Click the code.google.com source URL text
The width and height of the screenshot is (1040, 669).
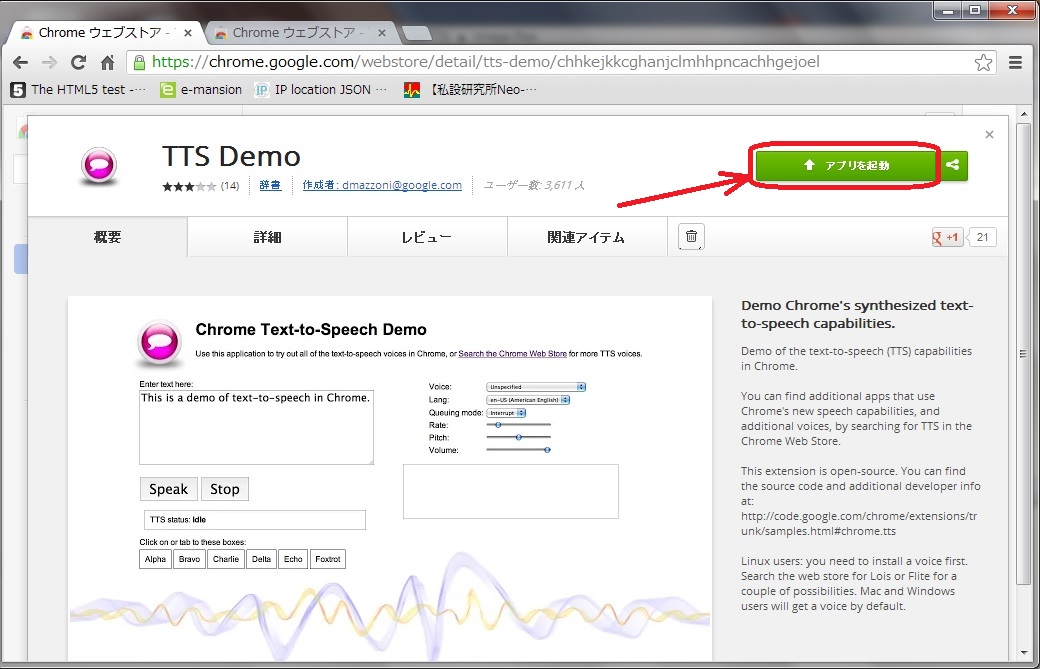[x=859, y=524]
